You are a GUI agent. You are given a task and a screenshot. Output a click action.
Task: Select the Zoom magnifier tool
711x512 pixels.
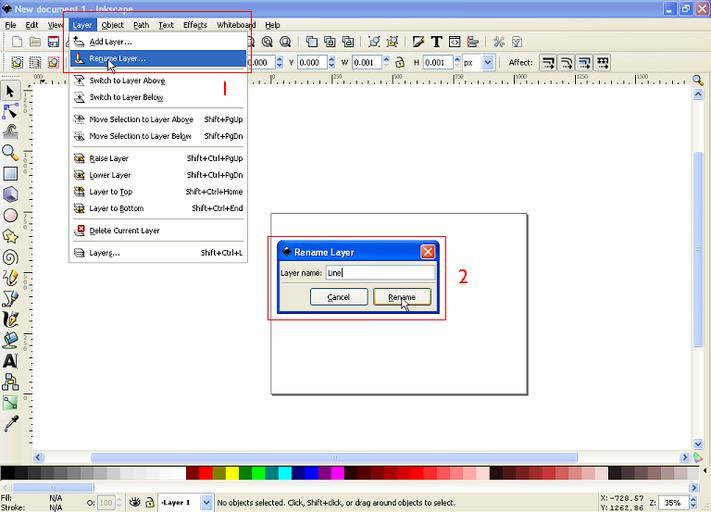[10, 153]
